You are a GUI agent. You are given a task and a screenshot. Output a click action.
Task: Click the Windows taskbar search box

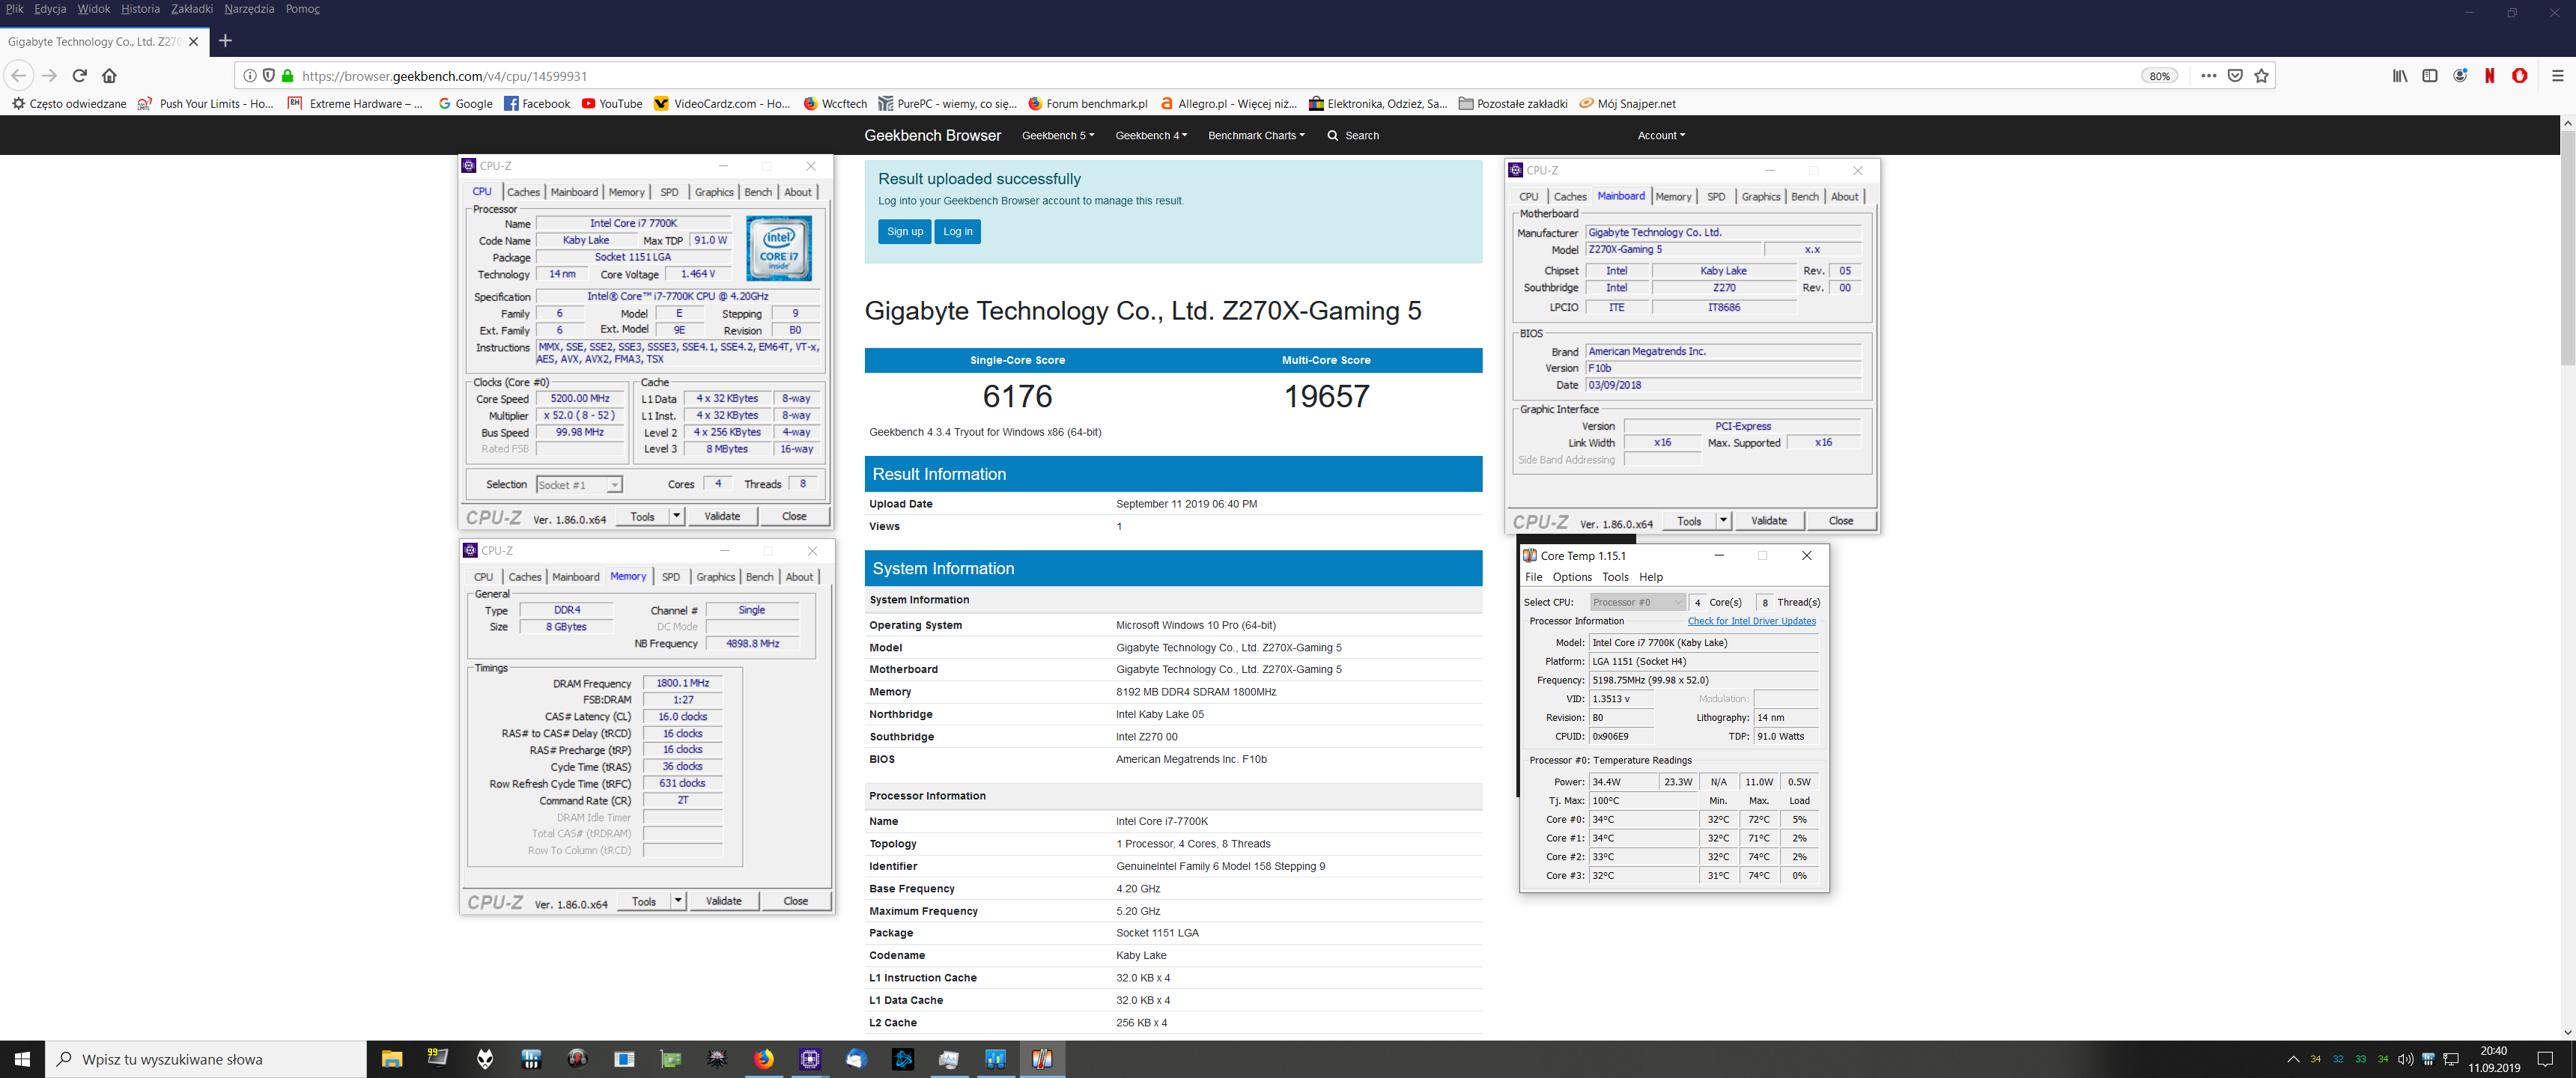pos(206,1059)
